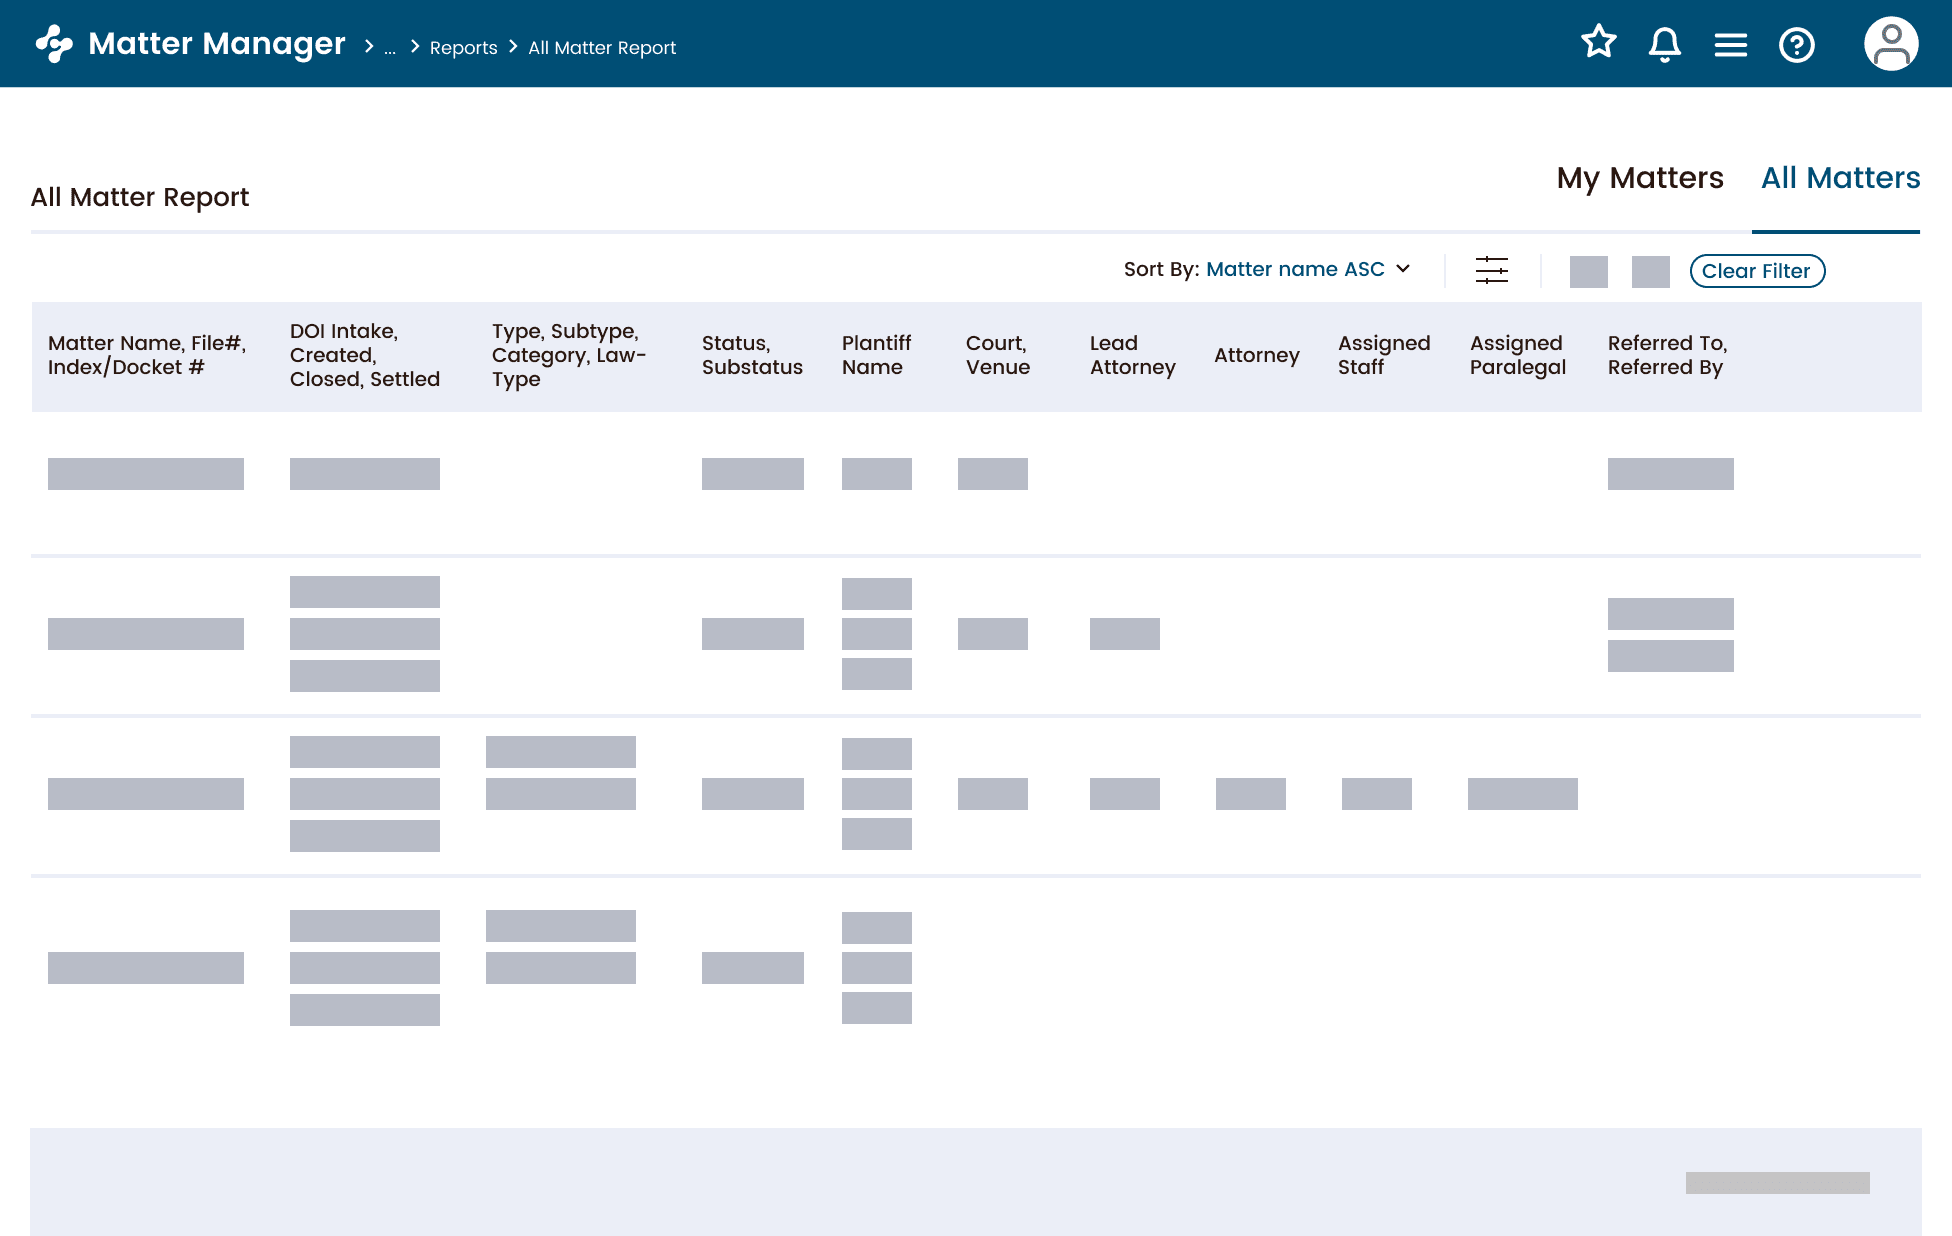1952x1236 pixels.
Task: Click the pagination control at bottom right
Action: pyautogui.click(x=1778, y=1180)
